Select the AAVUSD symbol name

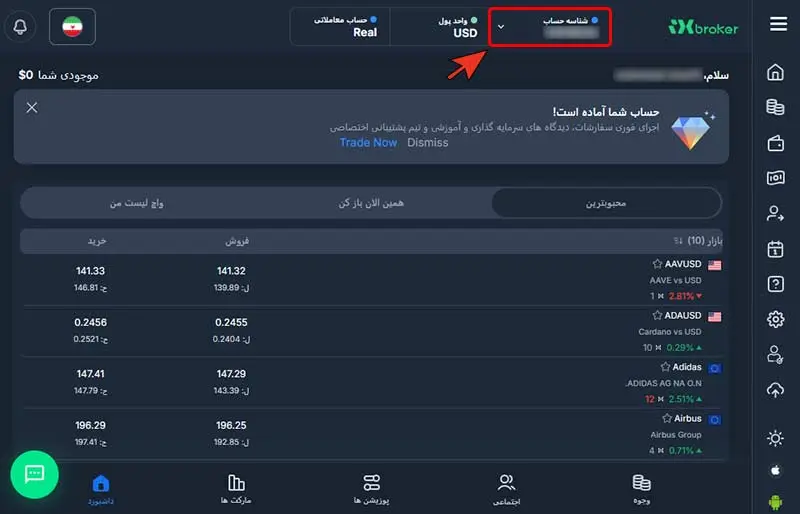pos(683,264)
